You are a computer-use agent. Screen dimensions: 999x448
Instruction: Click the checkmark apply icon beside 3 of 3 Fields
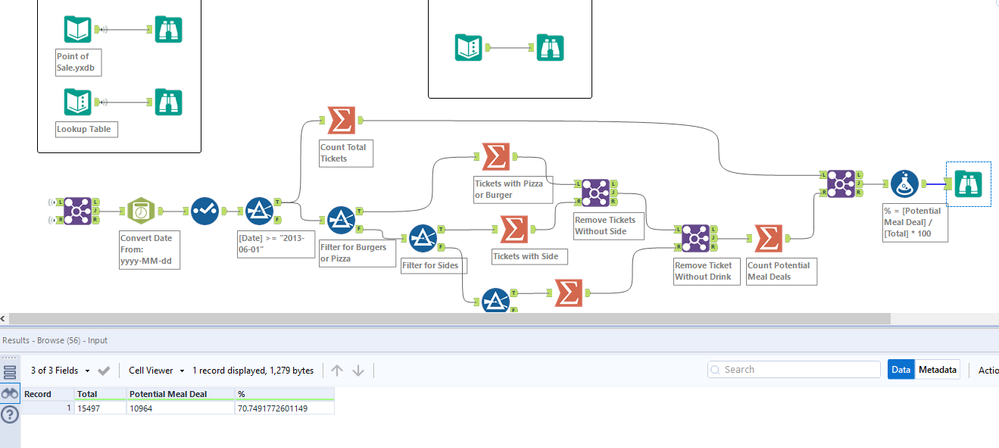point(104,370)
